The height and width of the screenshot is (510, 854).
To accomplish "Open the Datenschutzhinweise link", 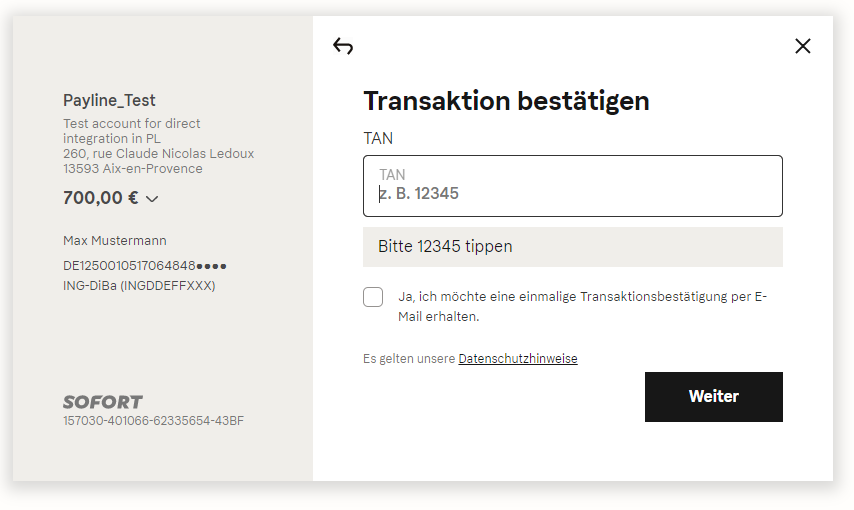I will coord(518,359).
